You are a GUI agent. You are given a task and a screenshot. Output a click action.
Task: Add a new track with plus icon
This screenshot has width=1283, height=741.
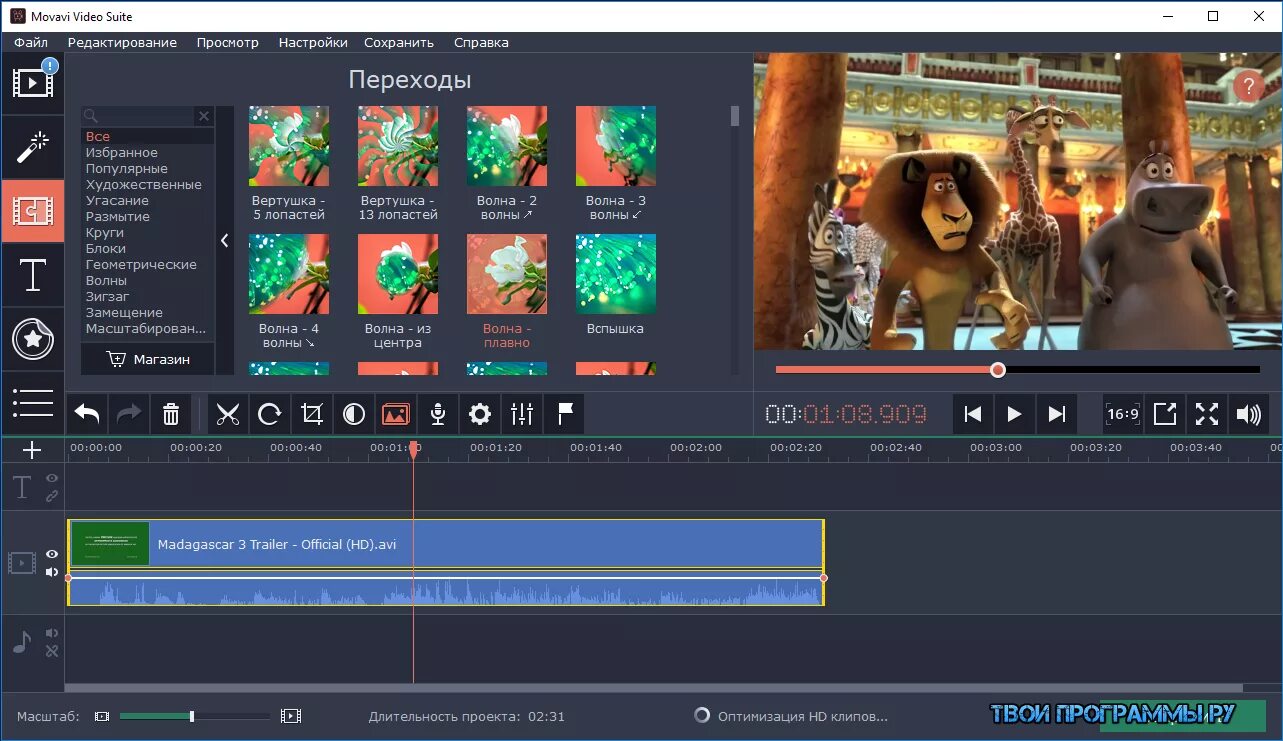(x=32, y=450)
